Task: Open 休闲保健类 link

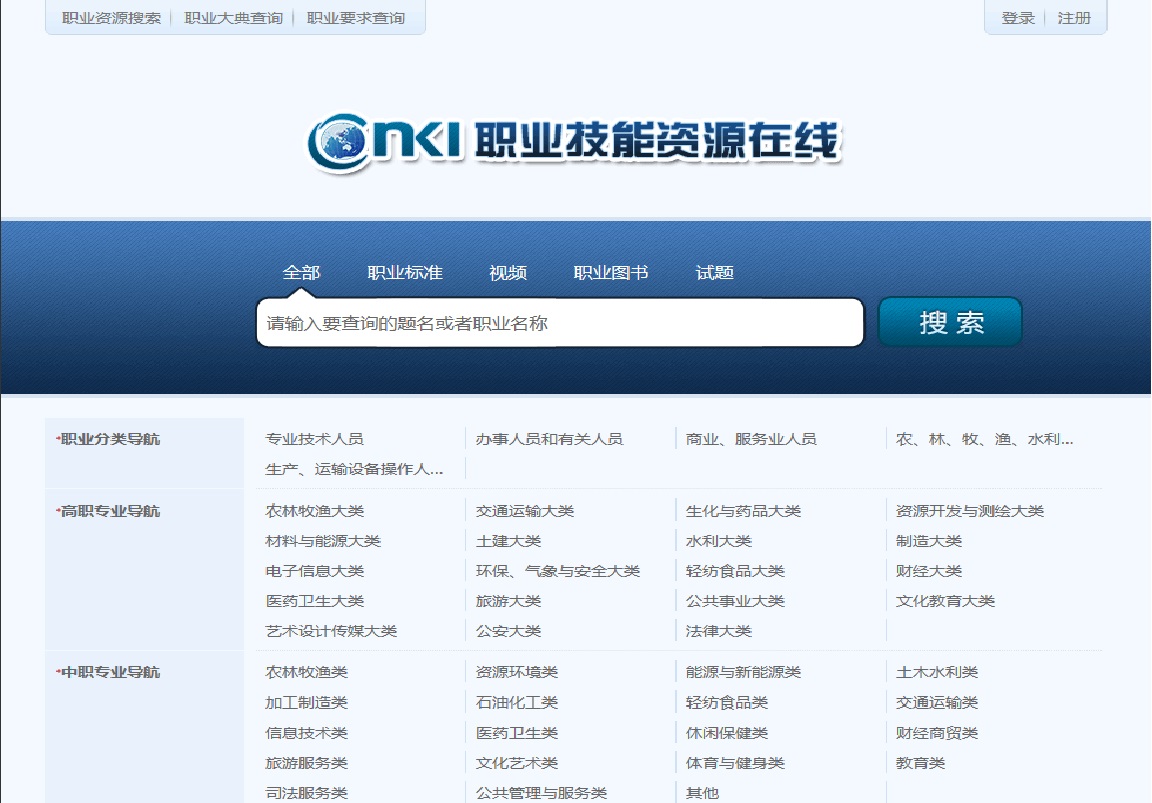Action: point(727,733)
